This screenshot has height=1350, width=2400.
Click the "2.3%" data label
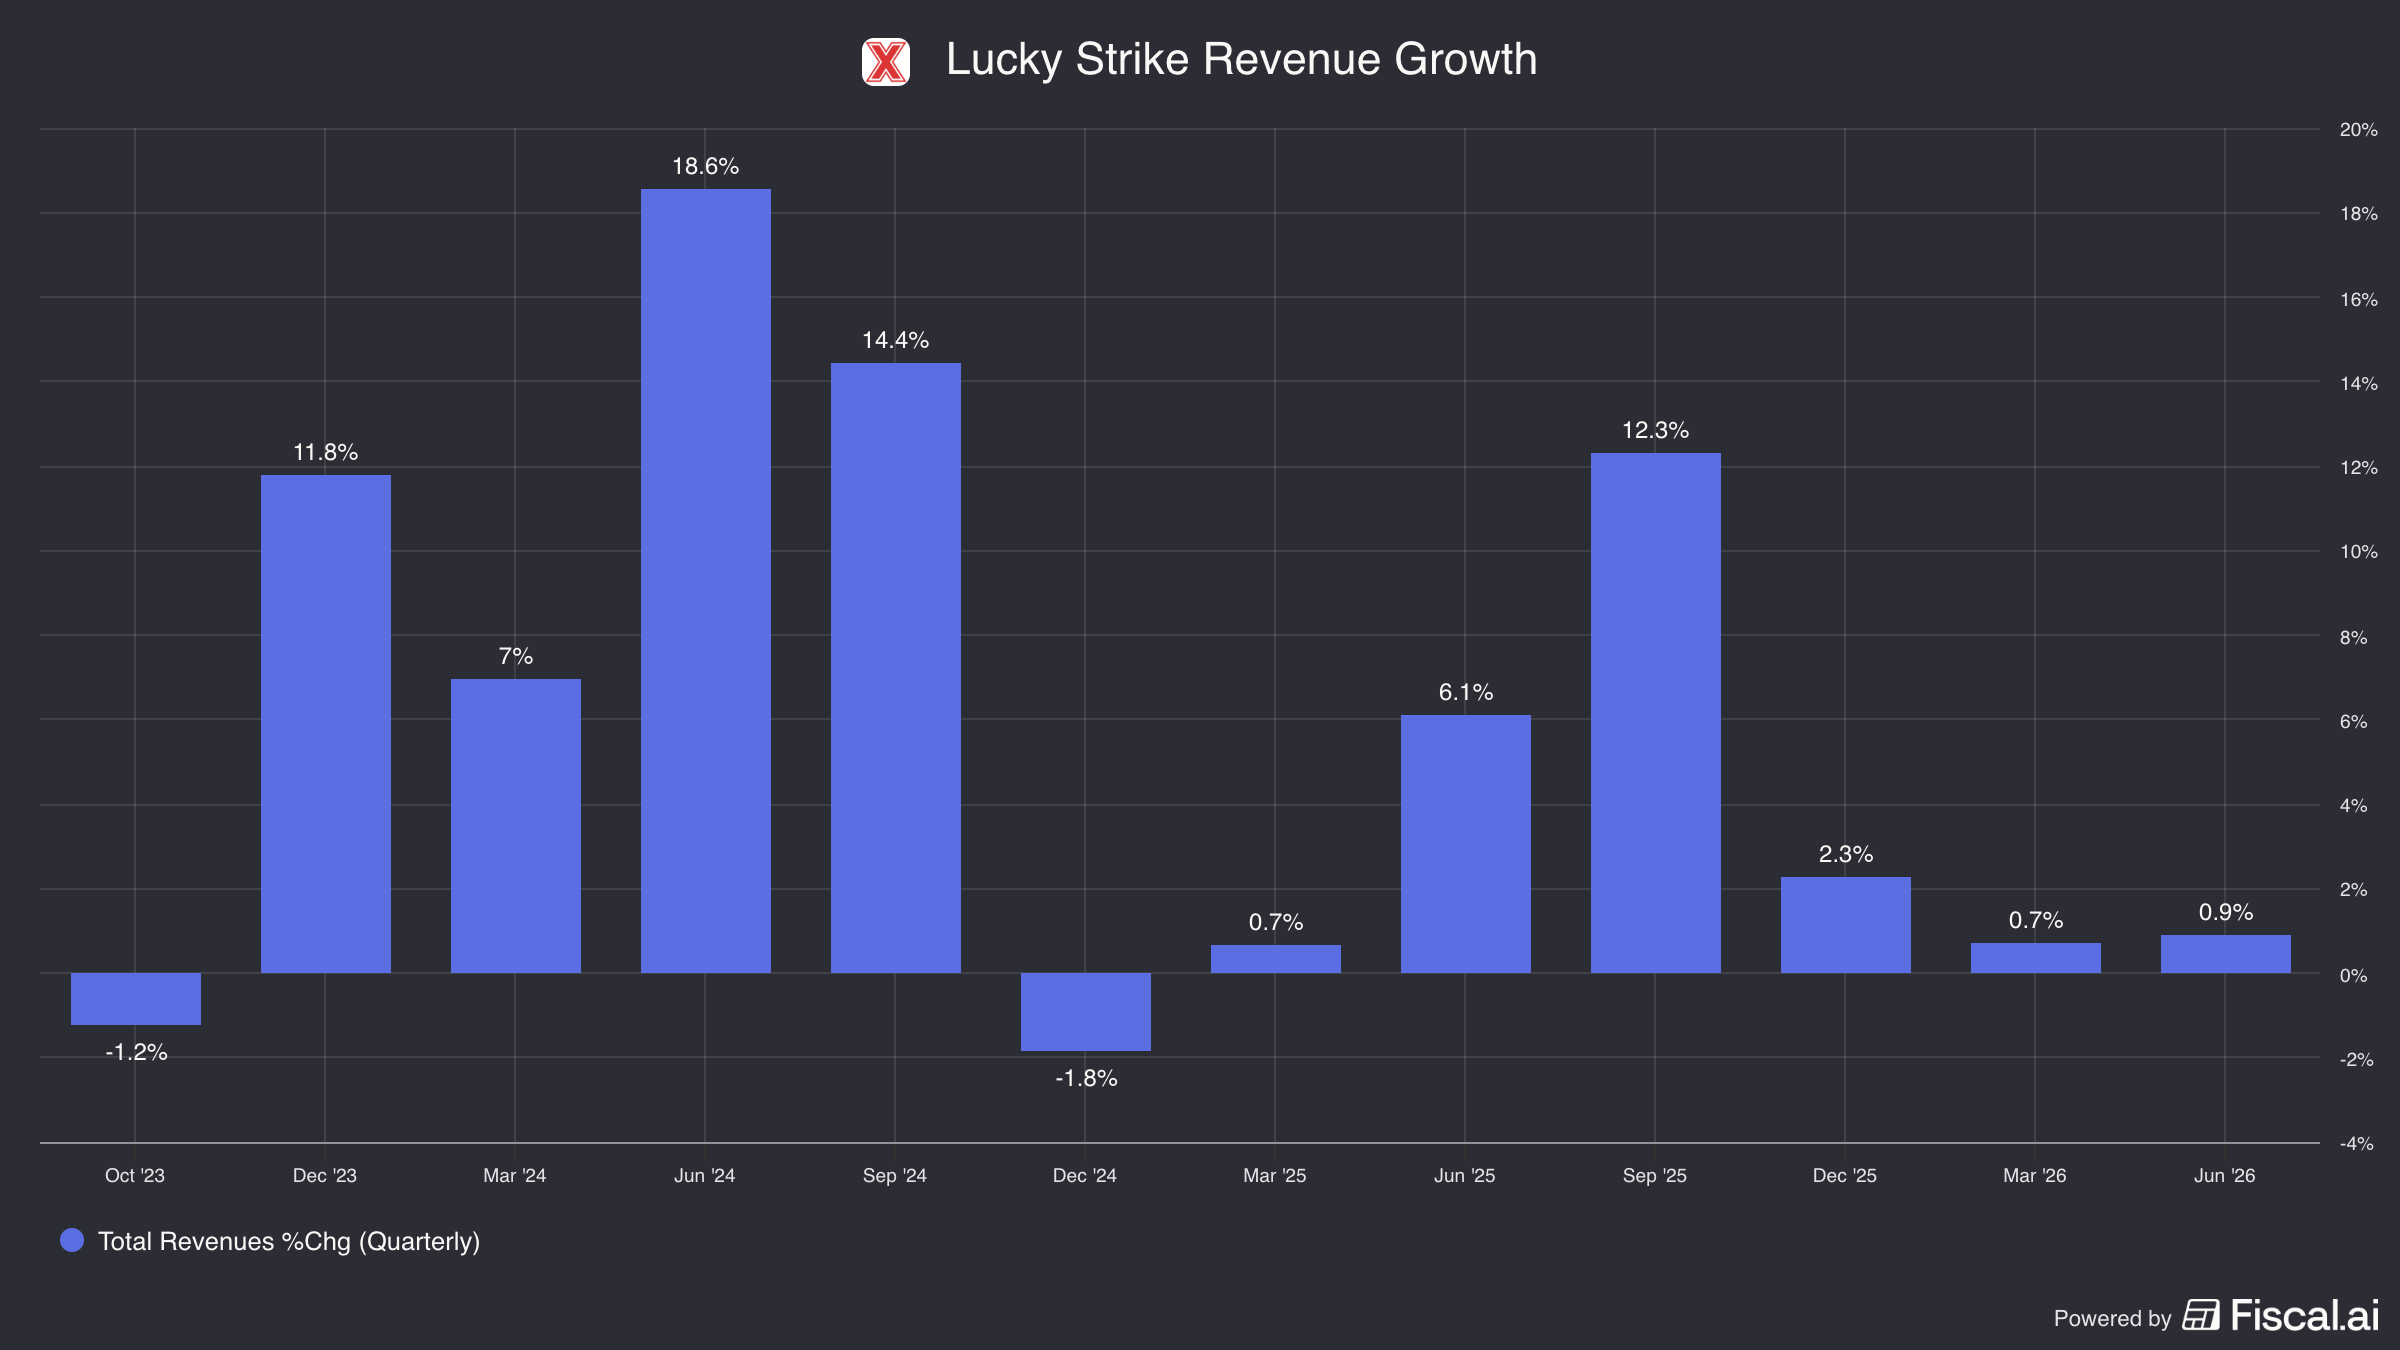click(1846, 854)
